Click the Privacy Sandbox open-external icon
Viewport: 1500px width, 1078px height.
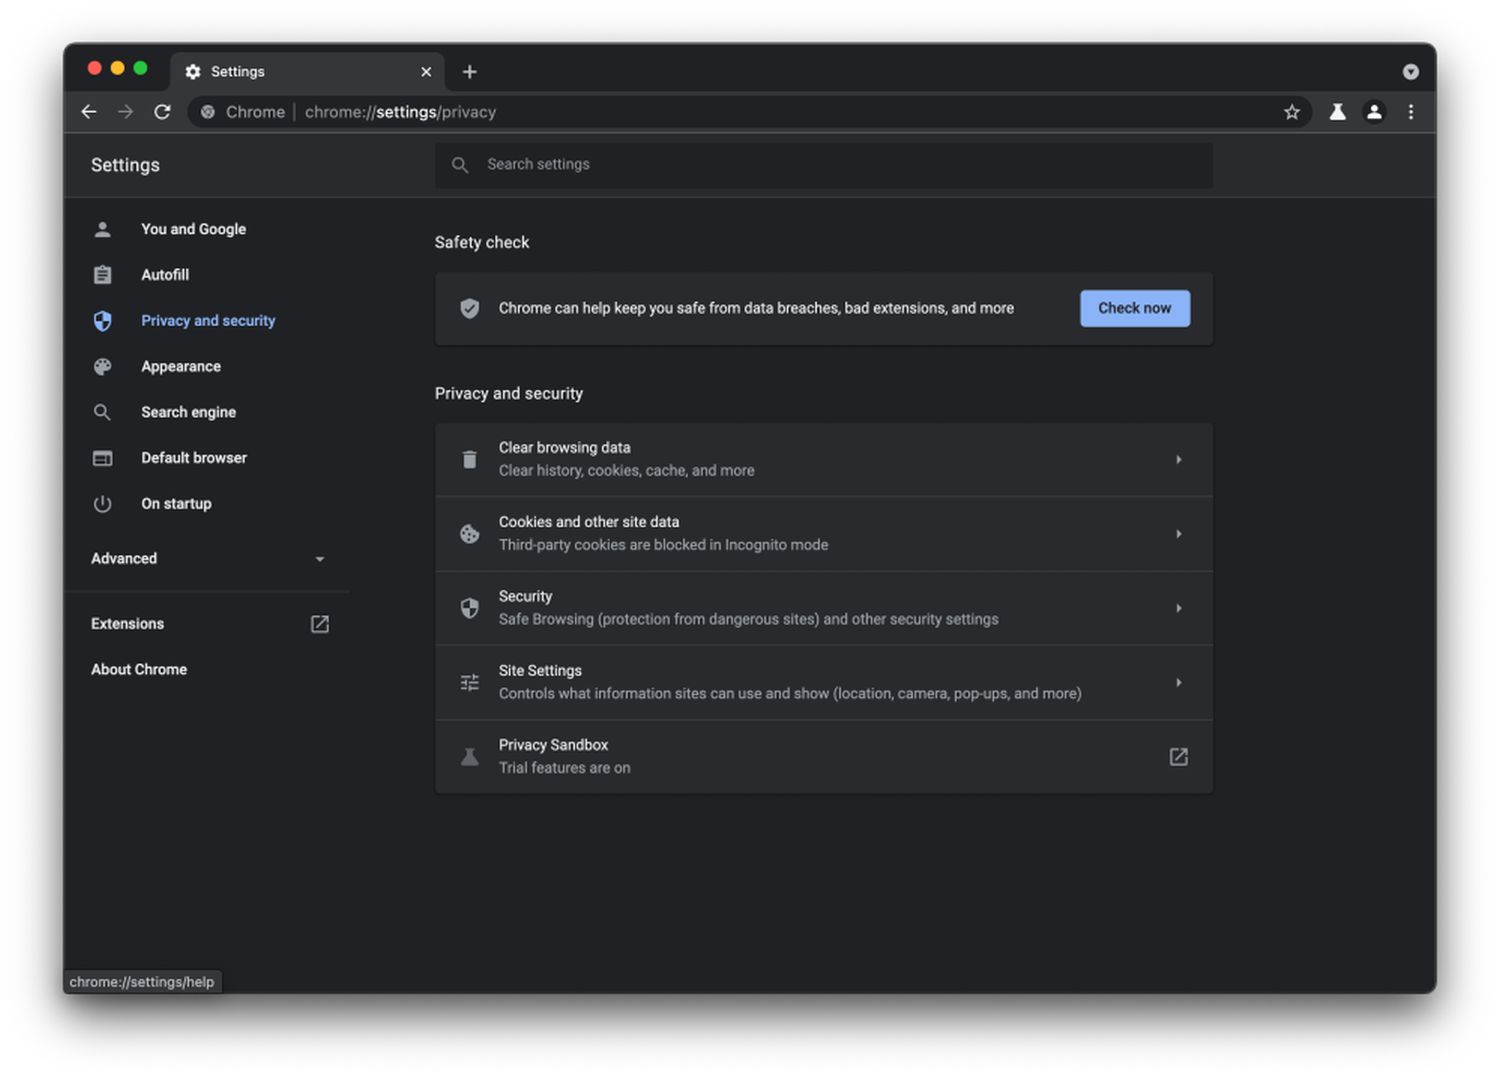[1178, 757]
